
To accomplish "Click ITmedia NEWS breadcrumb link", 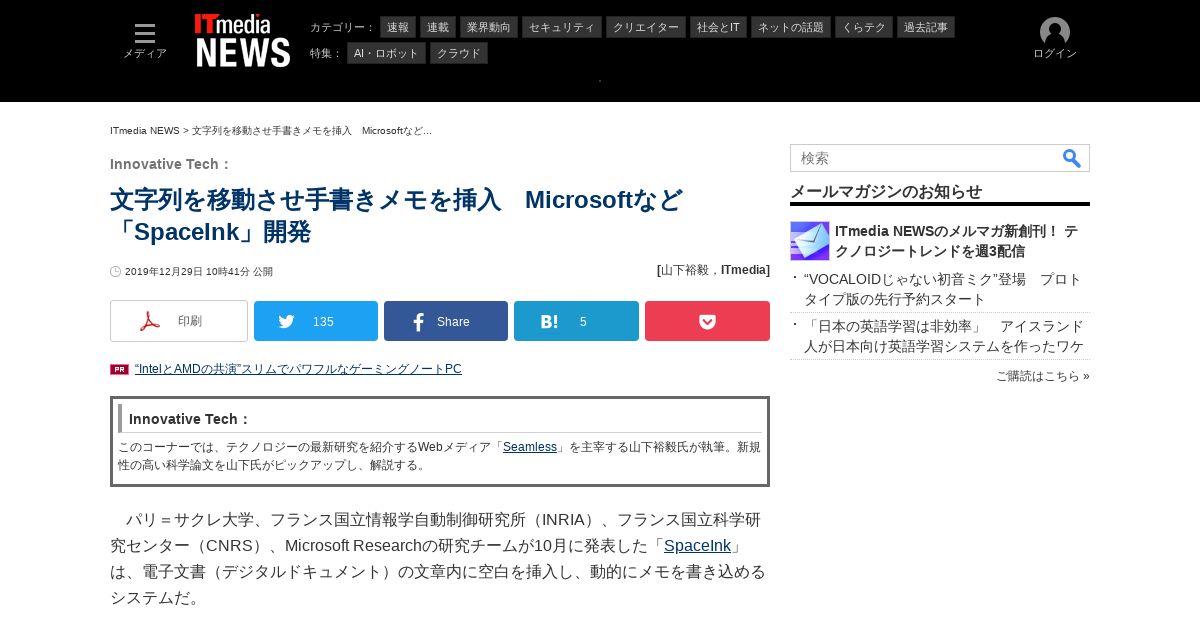I will tap(145, 131).
